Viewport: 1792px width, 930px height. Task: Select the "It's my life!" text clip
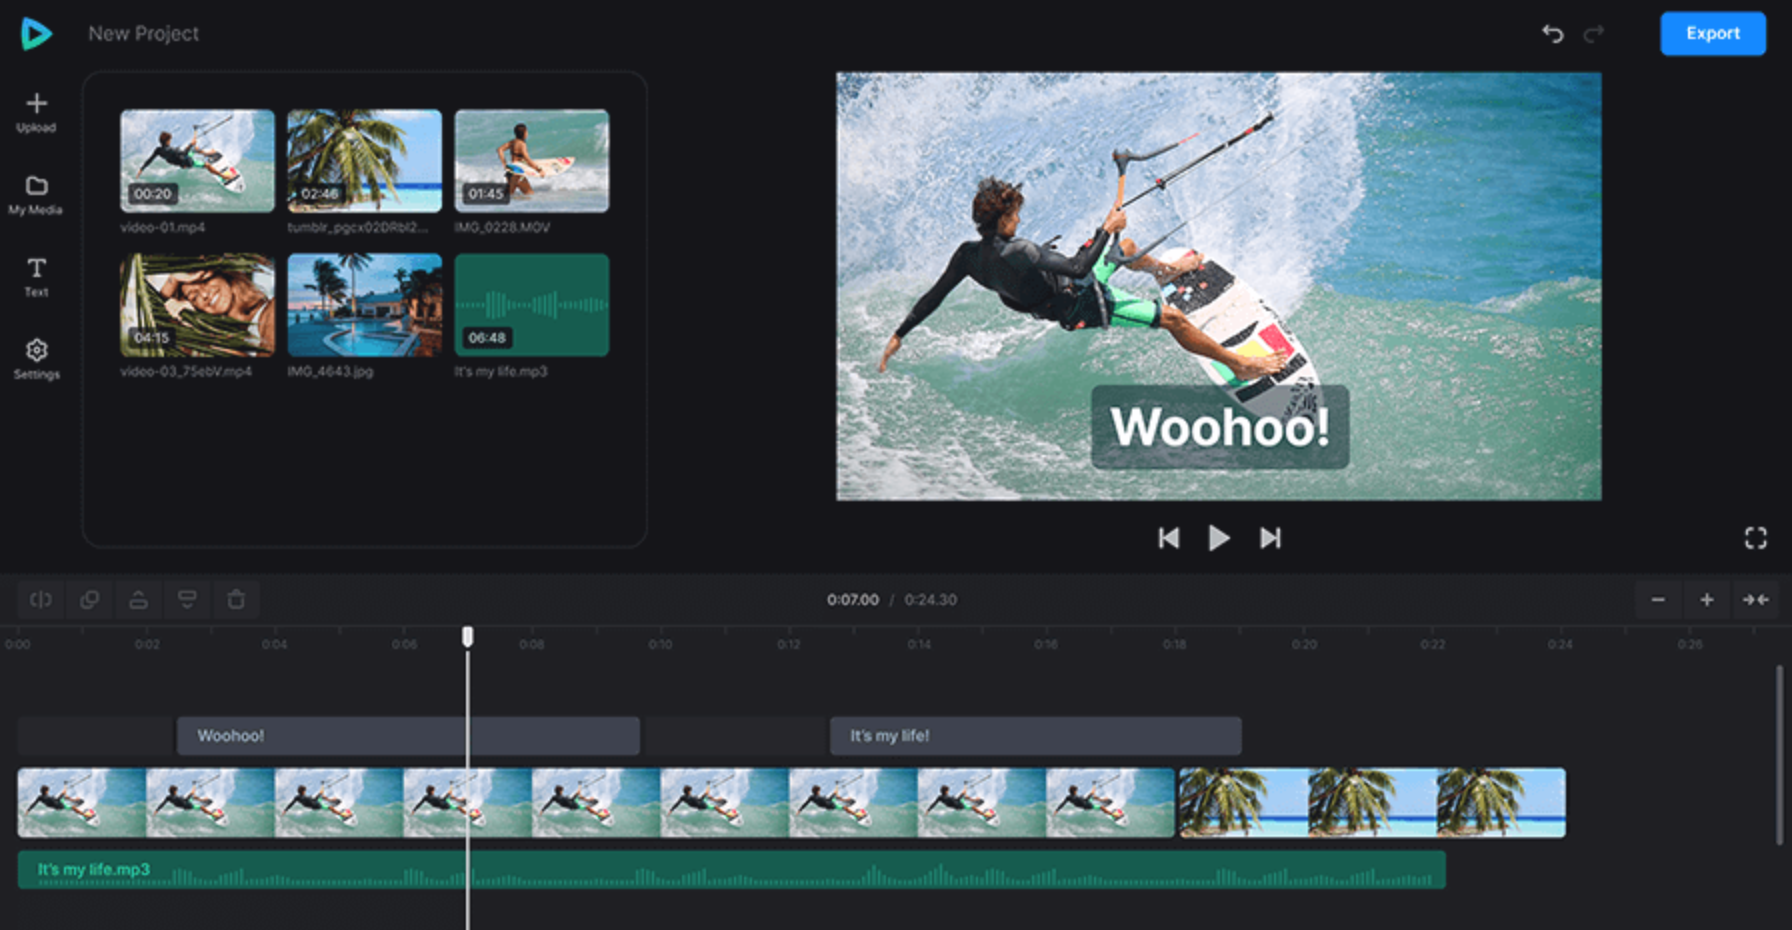click(1035, 736)
